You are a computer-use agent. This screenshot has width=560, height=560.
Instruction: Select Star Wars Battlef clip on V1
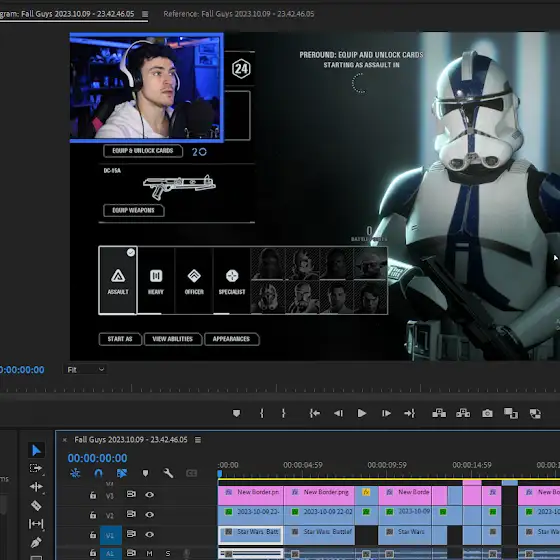pyautogui.click(x=319, y=535)
